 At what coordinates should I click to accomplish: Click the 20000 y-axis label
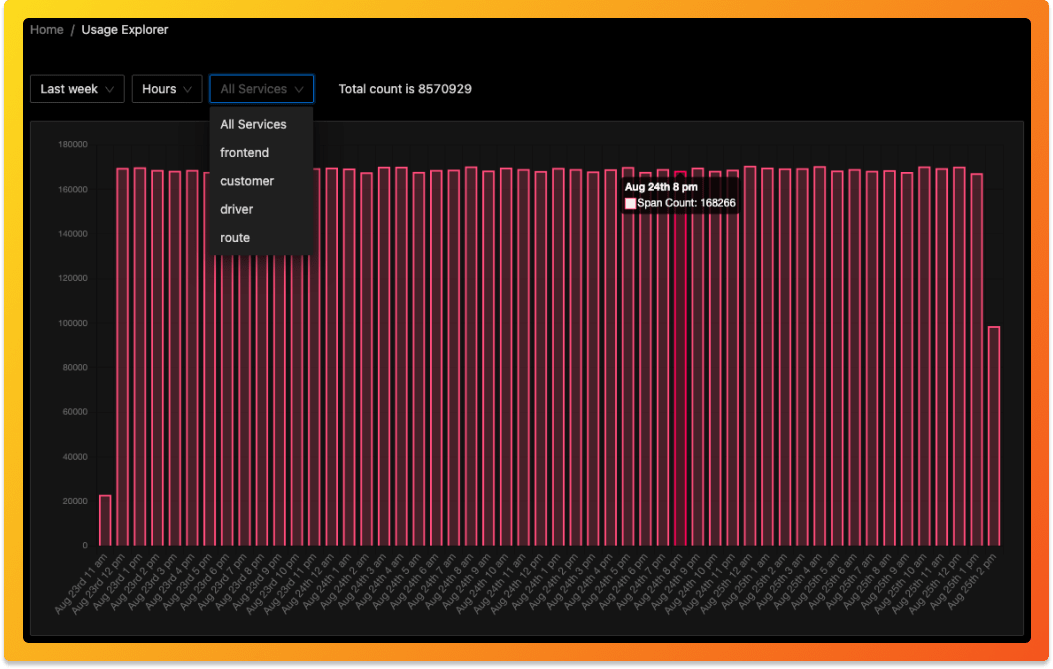[75, 501]
